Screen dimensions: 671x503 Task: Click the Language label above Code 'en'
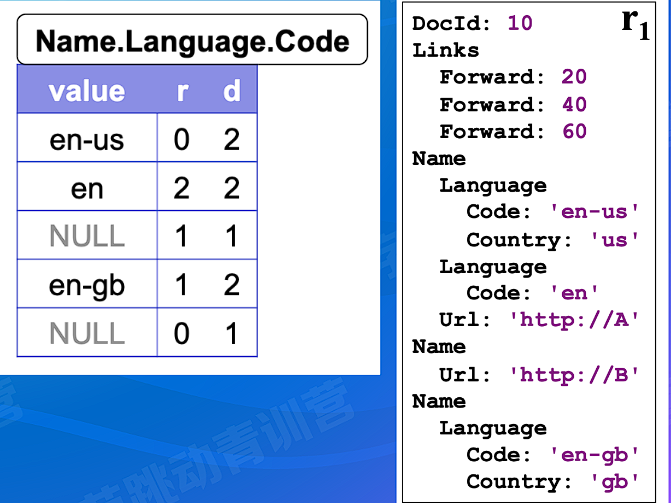[493, 268]
